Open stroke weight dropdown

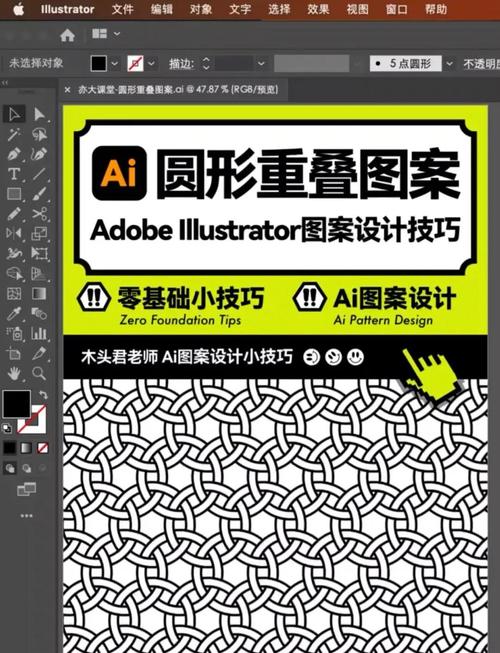pos(261,64)
